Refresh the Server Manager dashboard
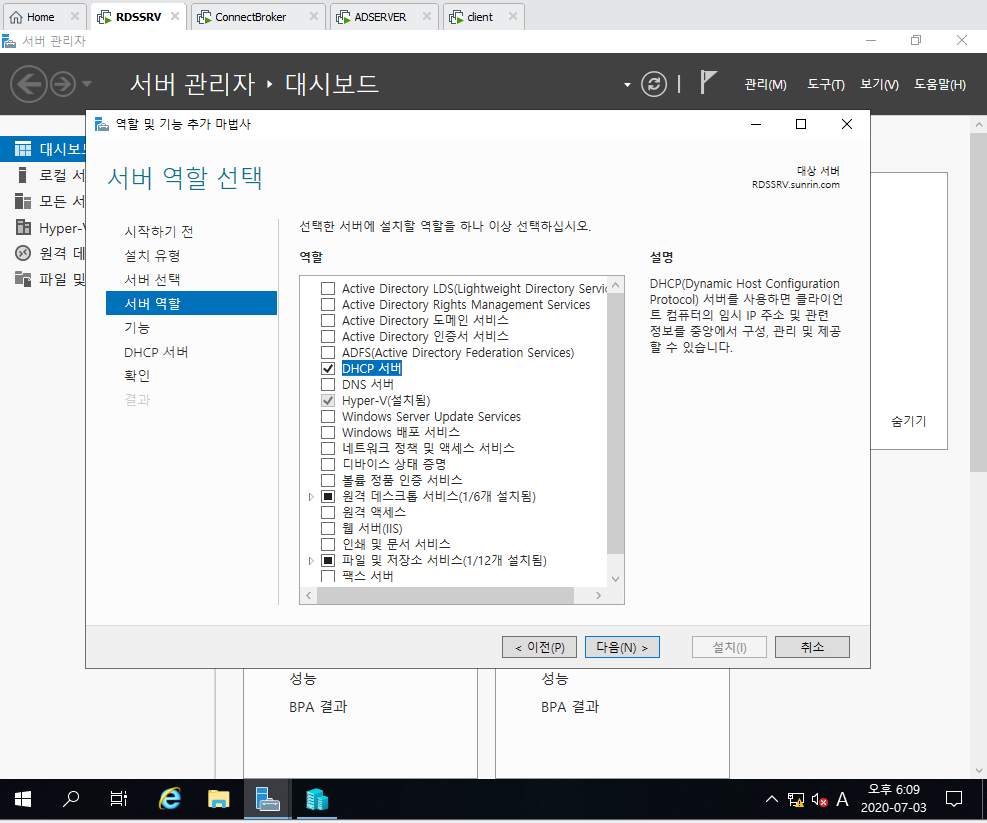The height and width of the screenshot is (823, 987). tap(654, 84)
